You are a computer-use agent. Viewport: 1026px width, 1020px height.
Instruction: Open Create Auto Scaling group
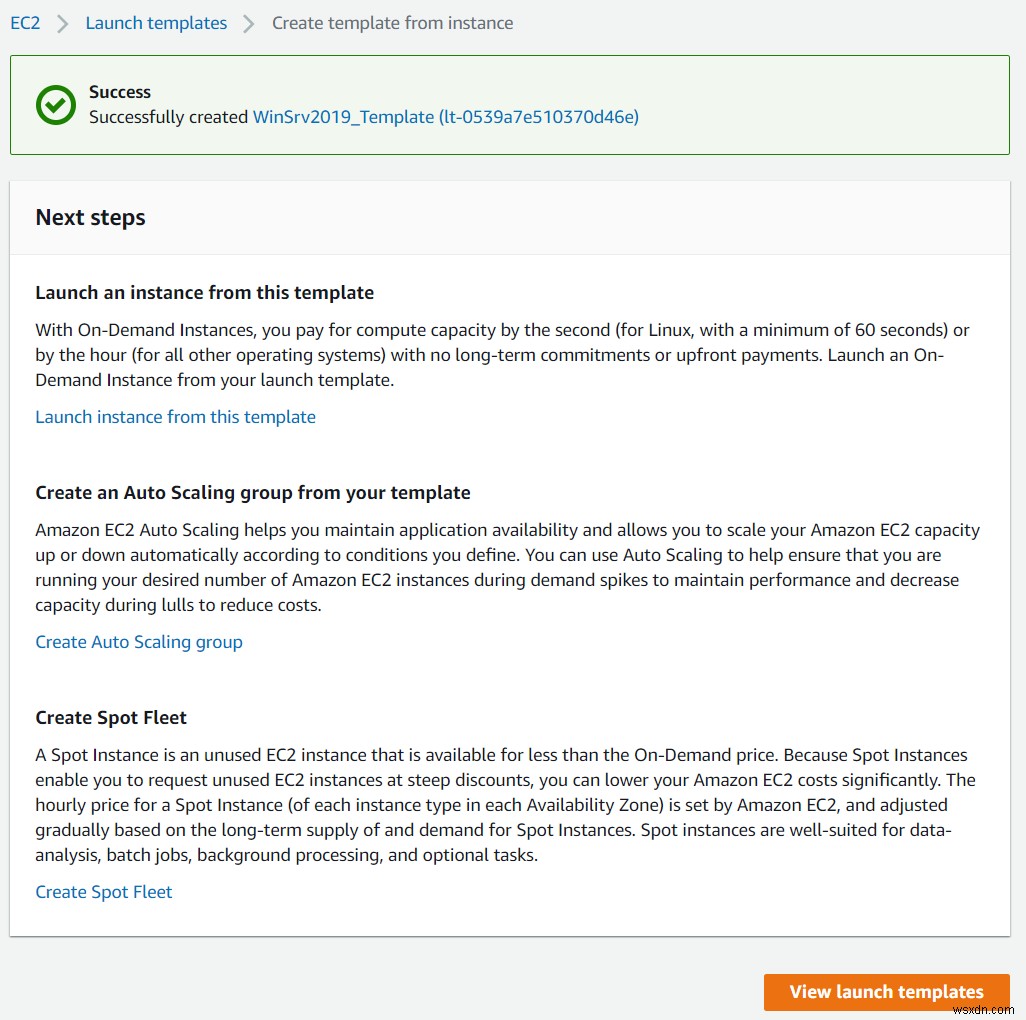139,642
